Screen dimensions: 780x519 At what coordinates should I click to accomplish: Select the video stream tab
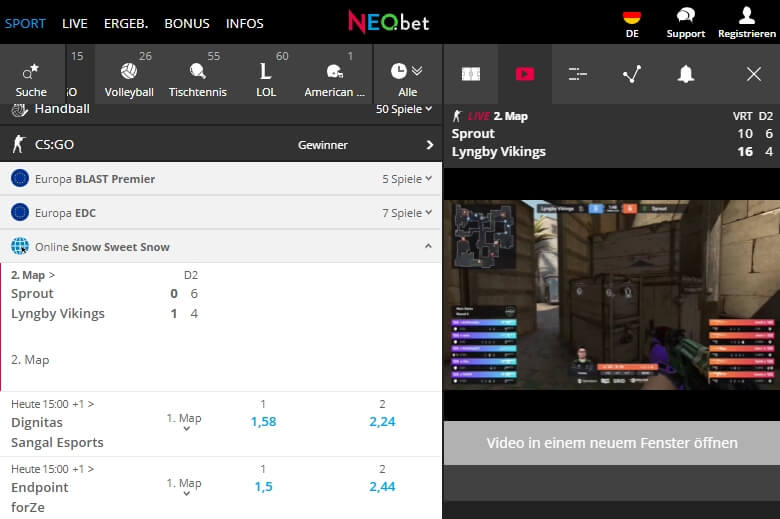pyautogui.click(x=525, y=74)
